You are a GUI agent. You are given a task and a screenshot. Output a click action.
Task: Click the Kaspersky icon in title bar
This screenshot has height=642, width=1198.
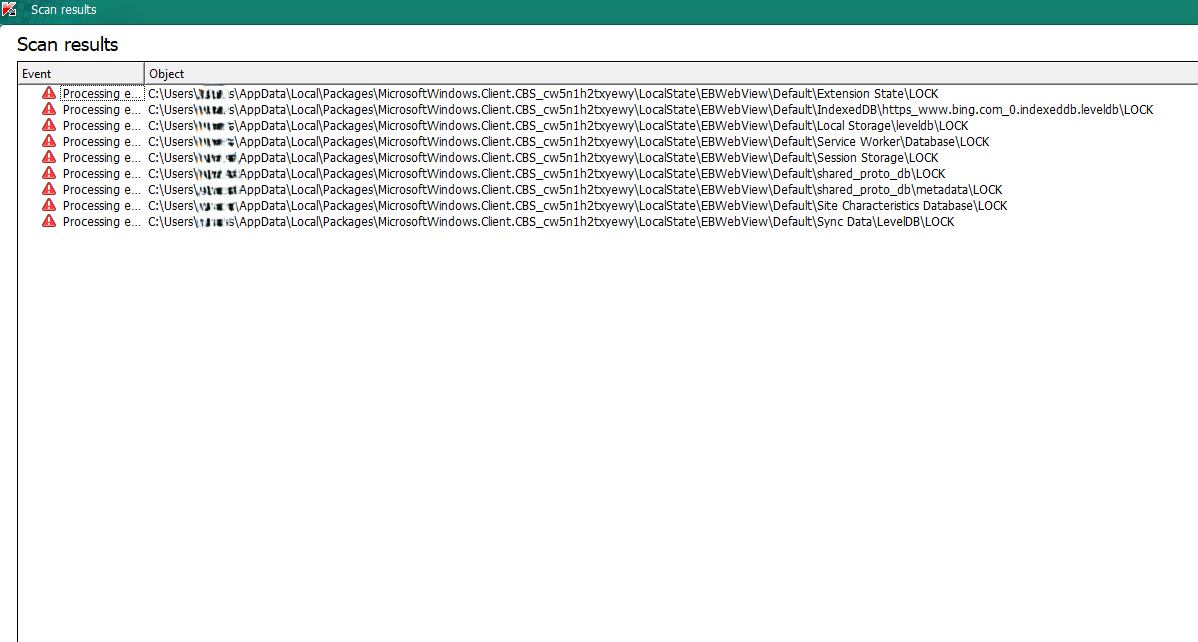[10, 10]
